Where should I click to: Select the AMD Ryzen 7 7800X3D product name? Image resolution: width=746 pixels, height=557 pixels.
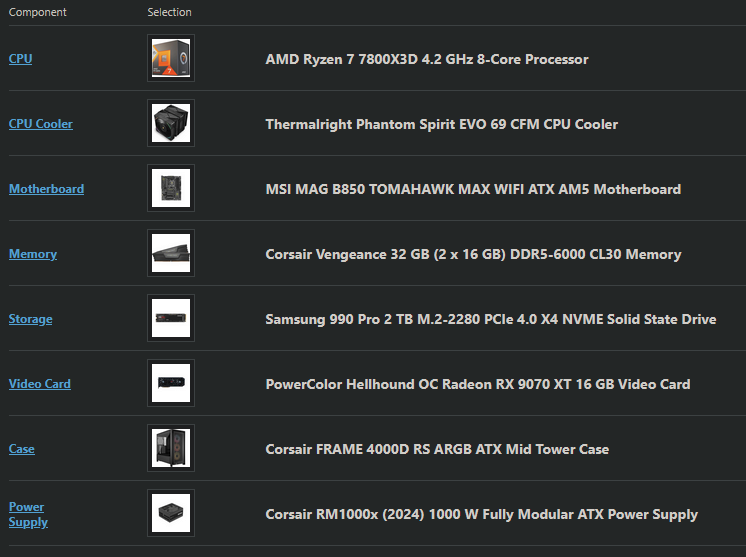coord(427,59)
